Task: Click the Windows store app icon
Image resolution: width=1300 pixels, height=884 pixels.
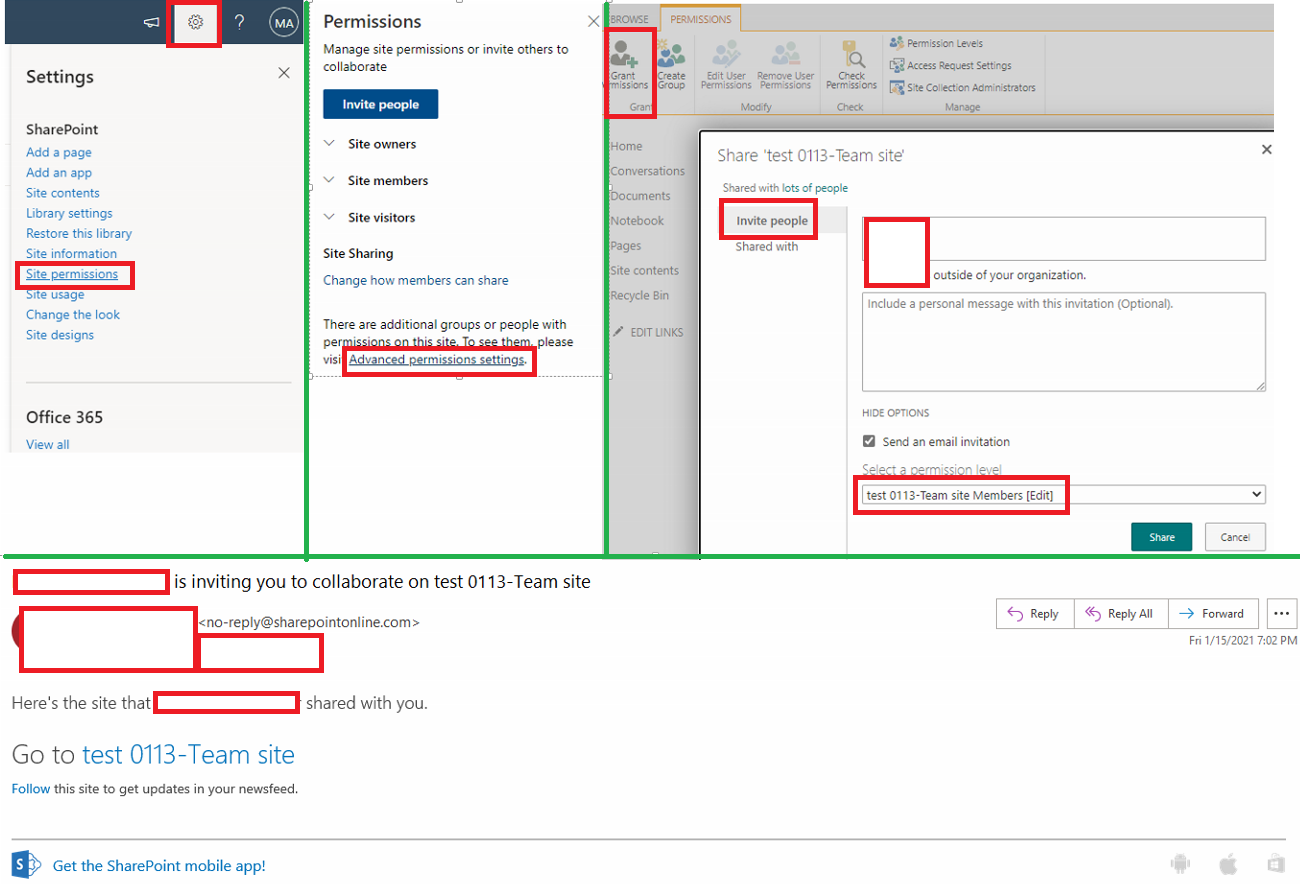Action: tap(1275, 864)
